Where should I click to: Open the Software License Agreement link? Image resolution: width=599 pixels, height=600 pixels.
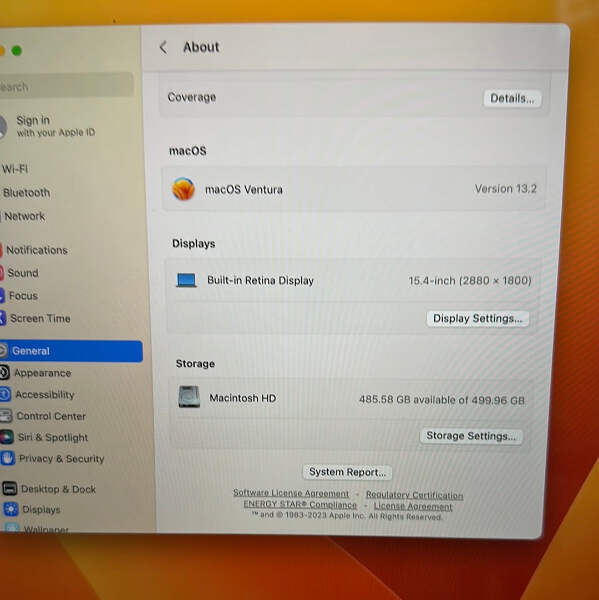291,493
